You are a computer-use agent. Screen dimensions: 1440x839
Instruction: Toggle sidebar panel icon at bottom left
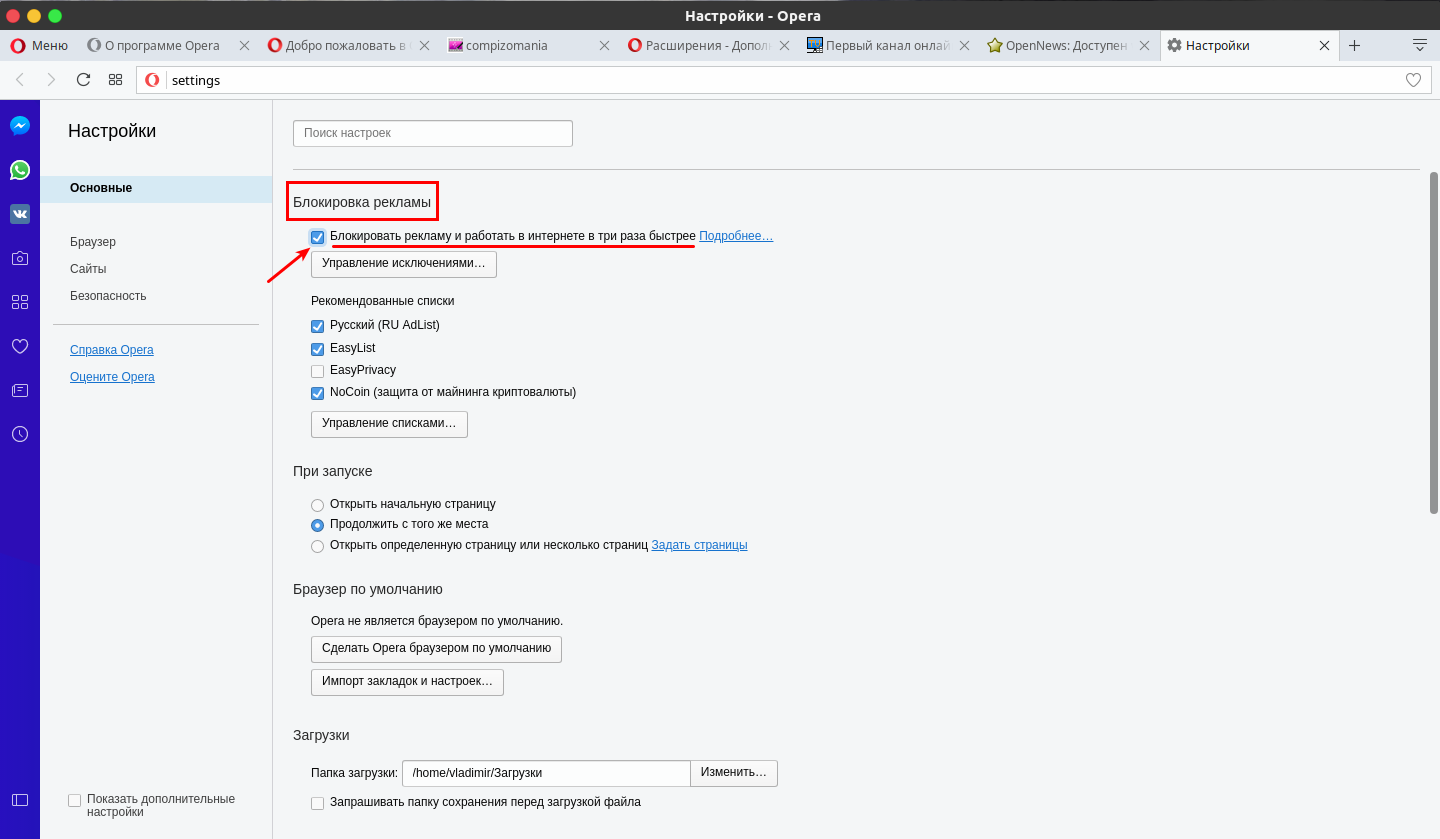[x=20, y=800]
